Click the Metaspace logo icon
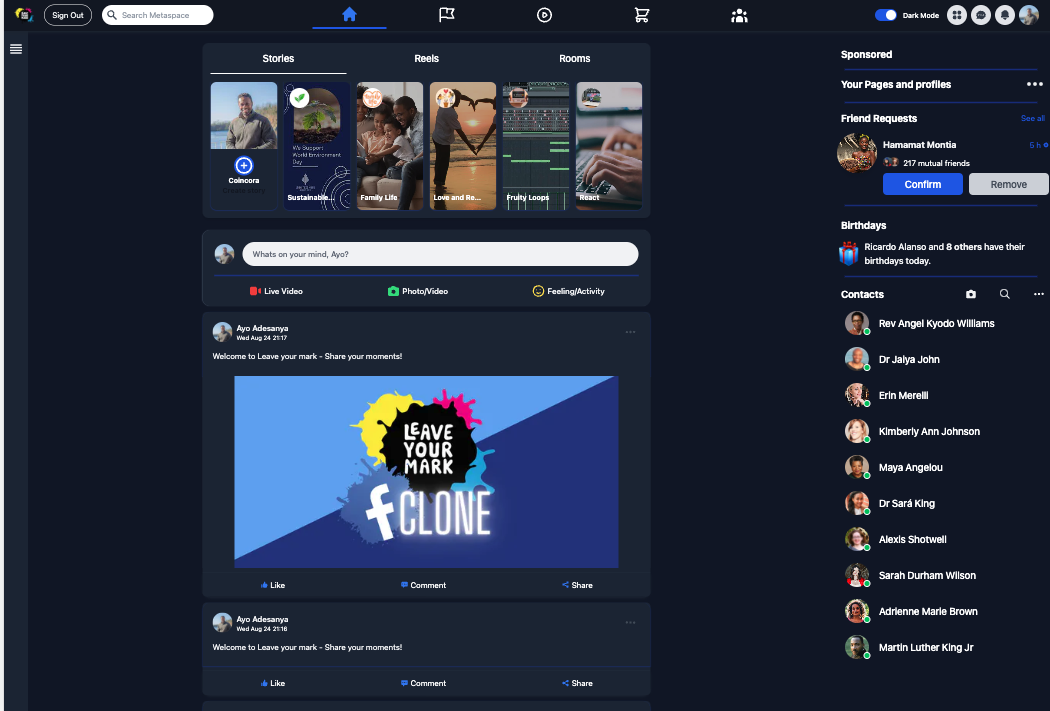Viewport: 1050px width, 711px height. [x=24, y=15]
